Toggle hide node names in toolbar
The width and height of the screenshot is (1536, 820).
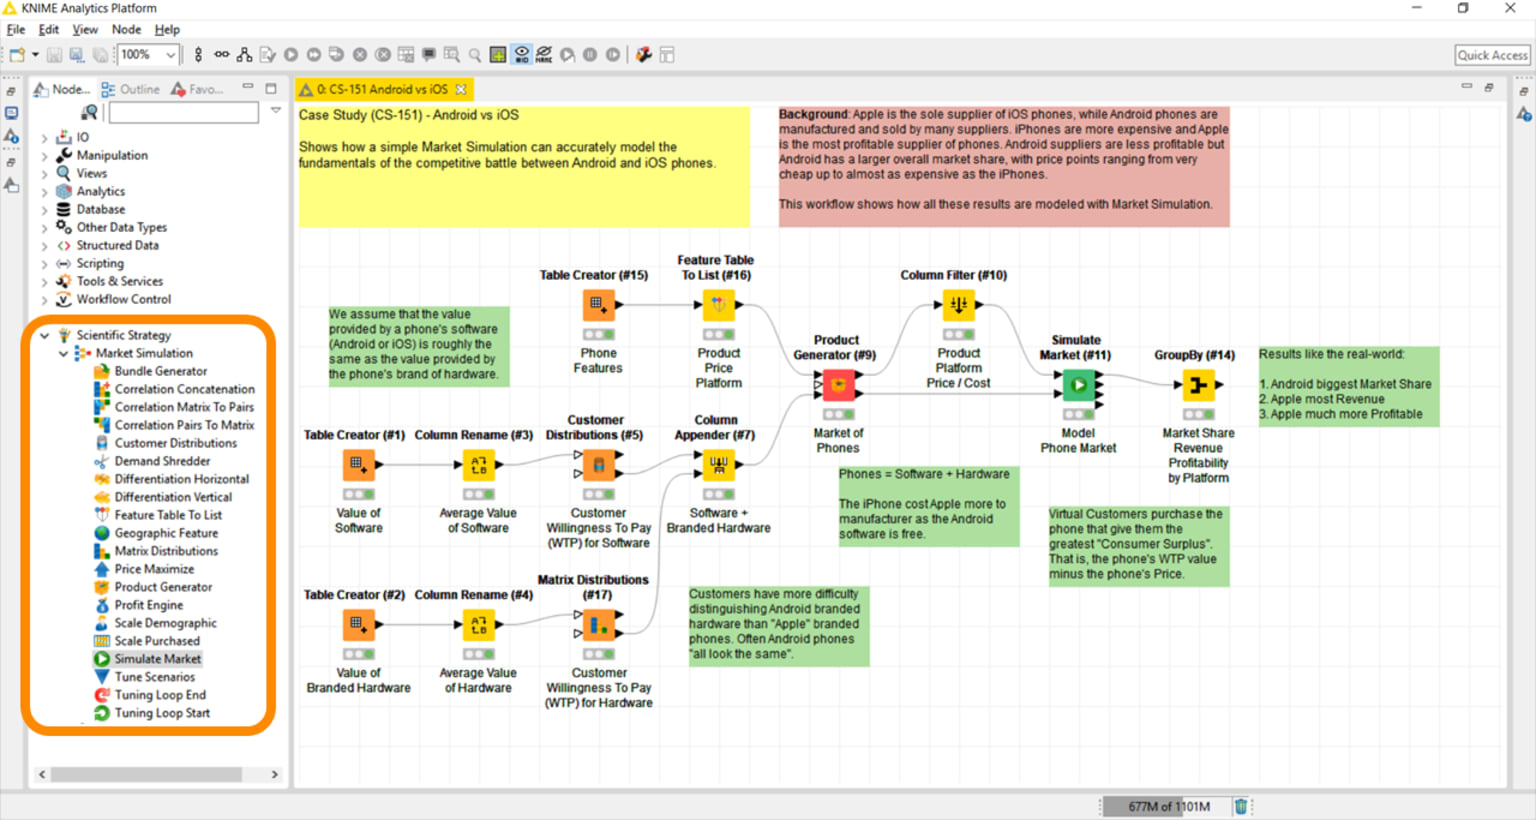coord(544,55)
